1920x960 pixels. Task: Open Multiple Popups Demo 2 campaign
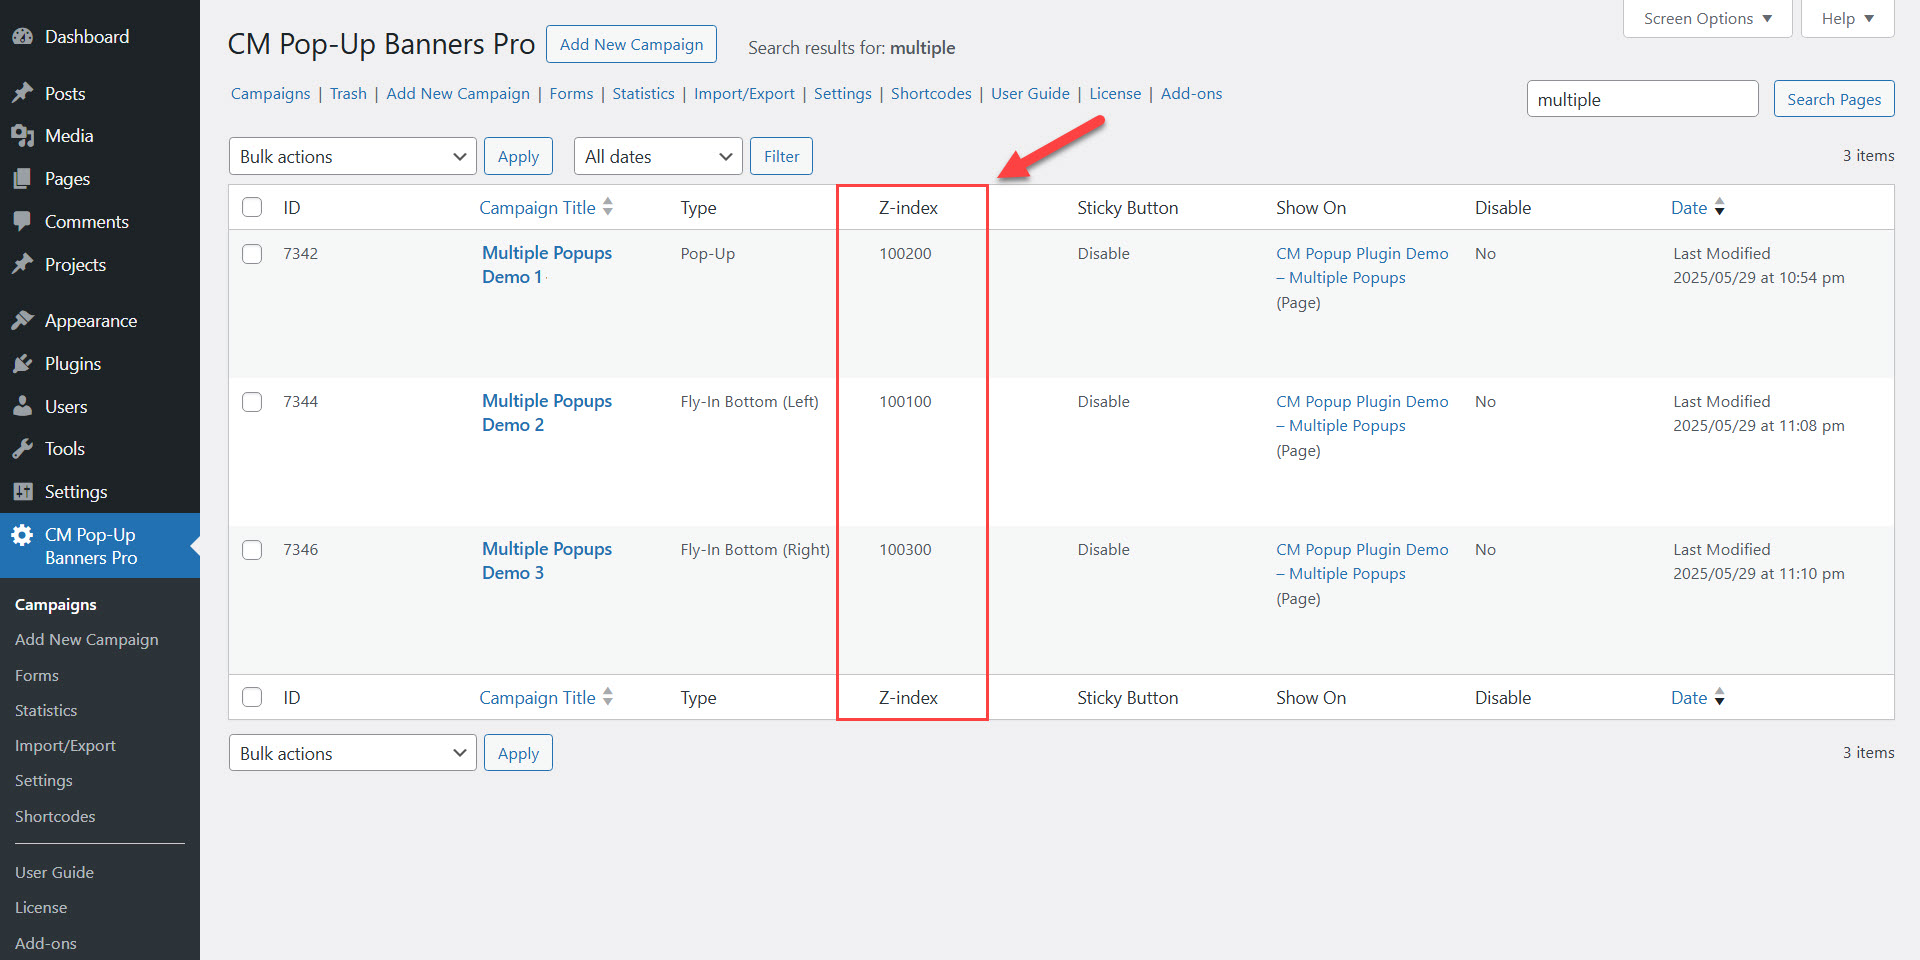pyautogui.click(x=546, y=413)
